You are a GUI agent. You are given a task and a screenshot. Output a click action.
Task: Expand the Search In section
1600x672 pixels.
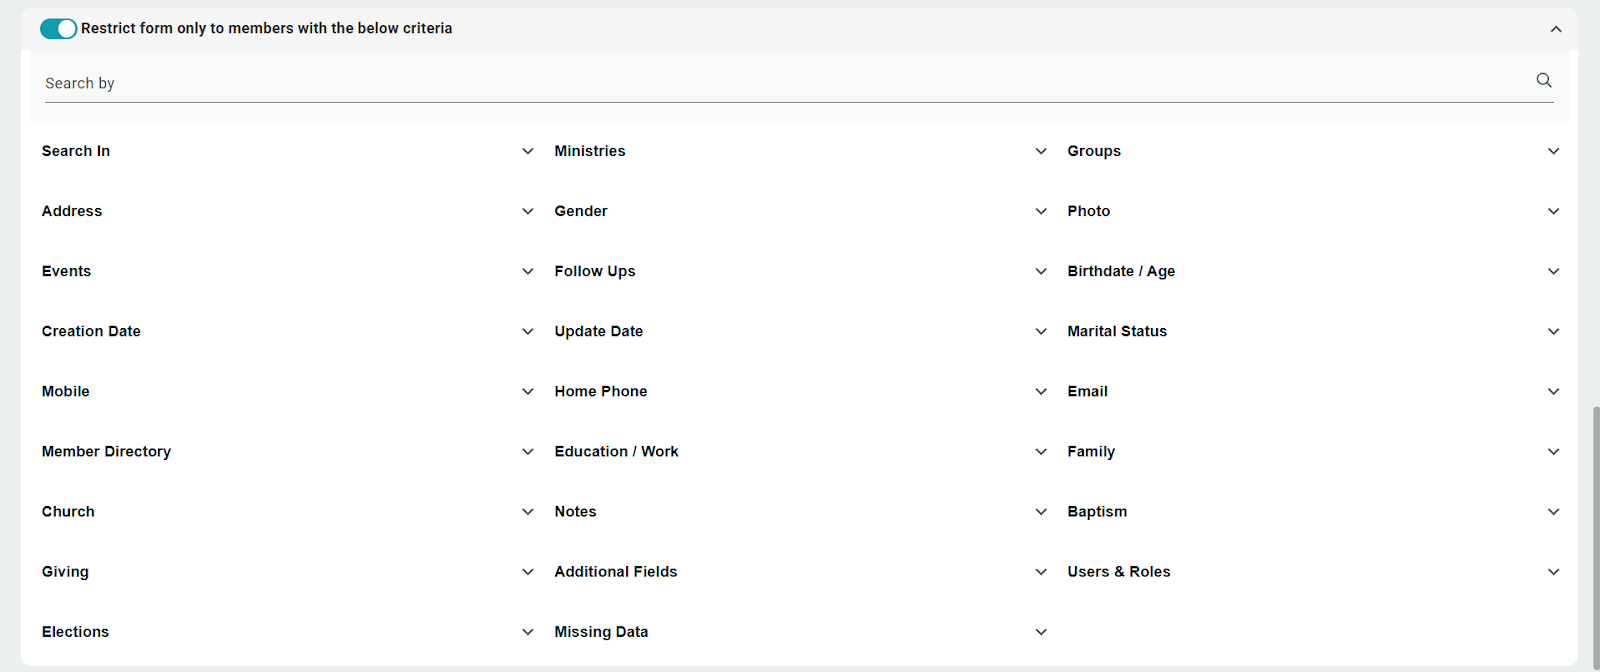pyautogui.click(x=527, y=152)
